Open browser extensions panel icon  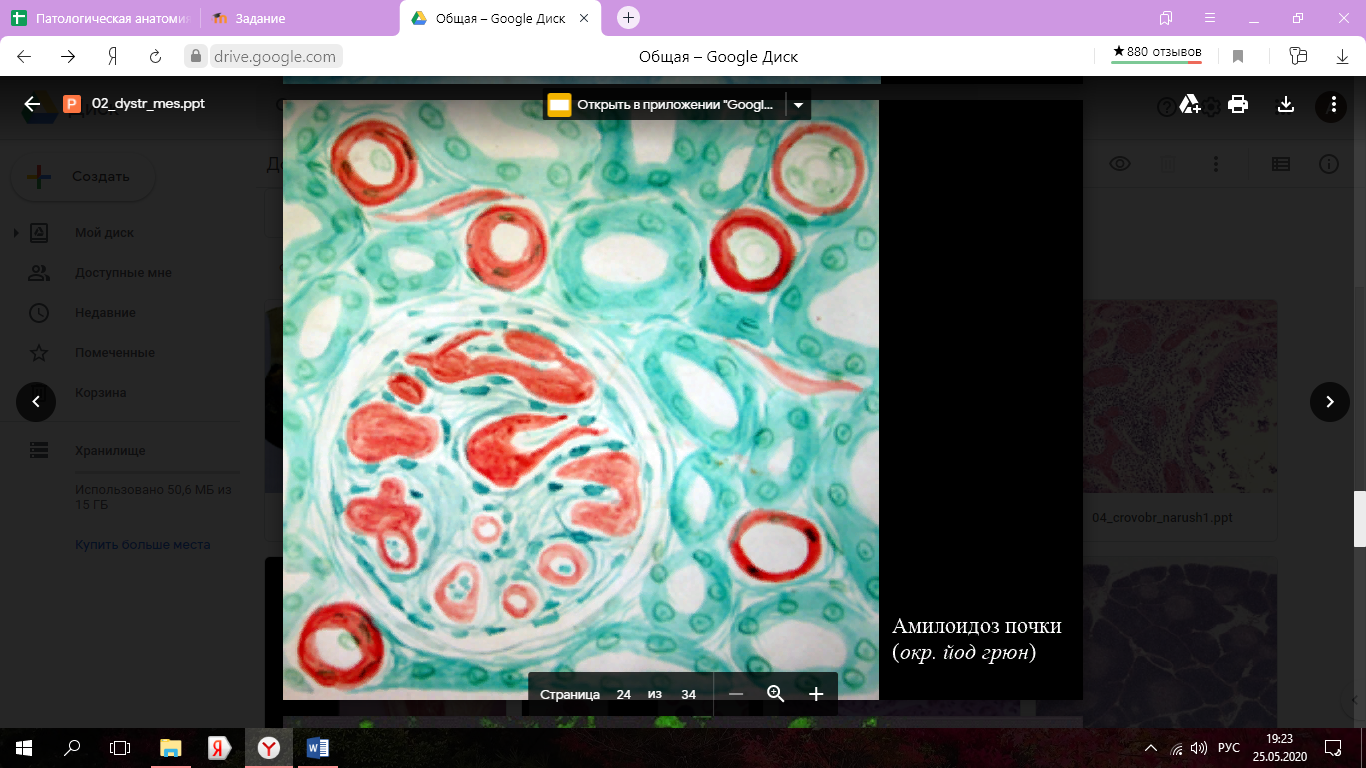tap(1298, 57)
